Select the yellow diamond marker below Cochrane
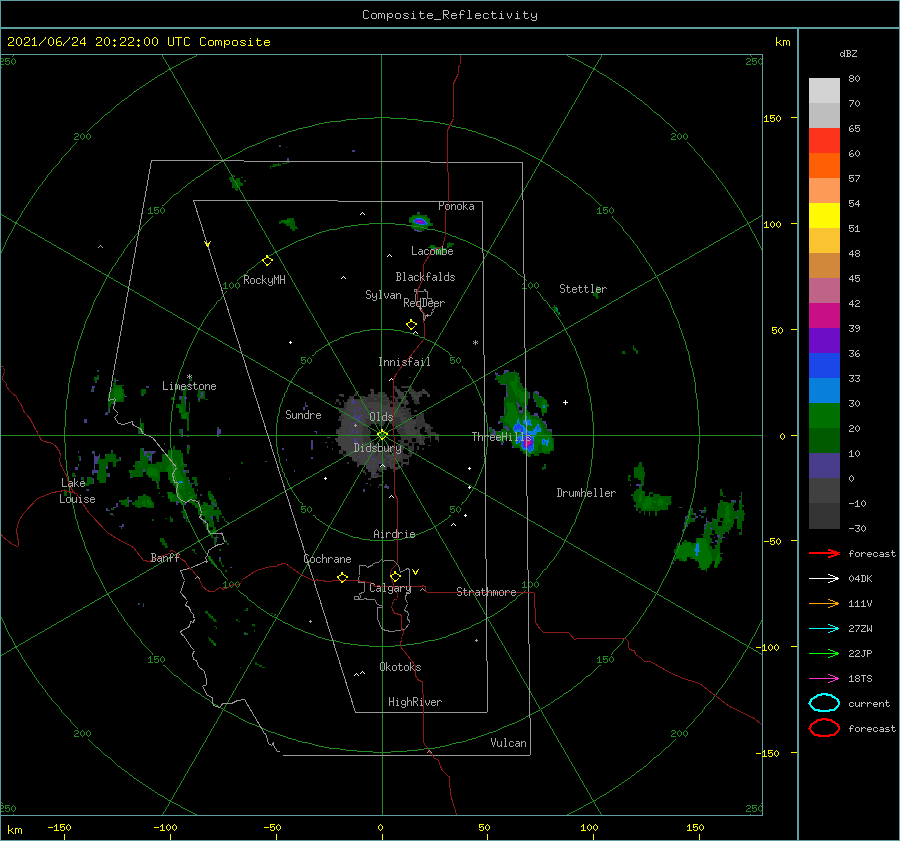This screenshot has height=841, width=900. tap(343, 577)
